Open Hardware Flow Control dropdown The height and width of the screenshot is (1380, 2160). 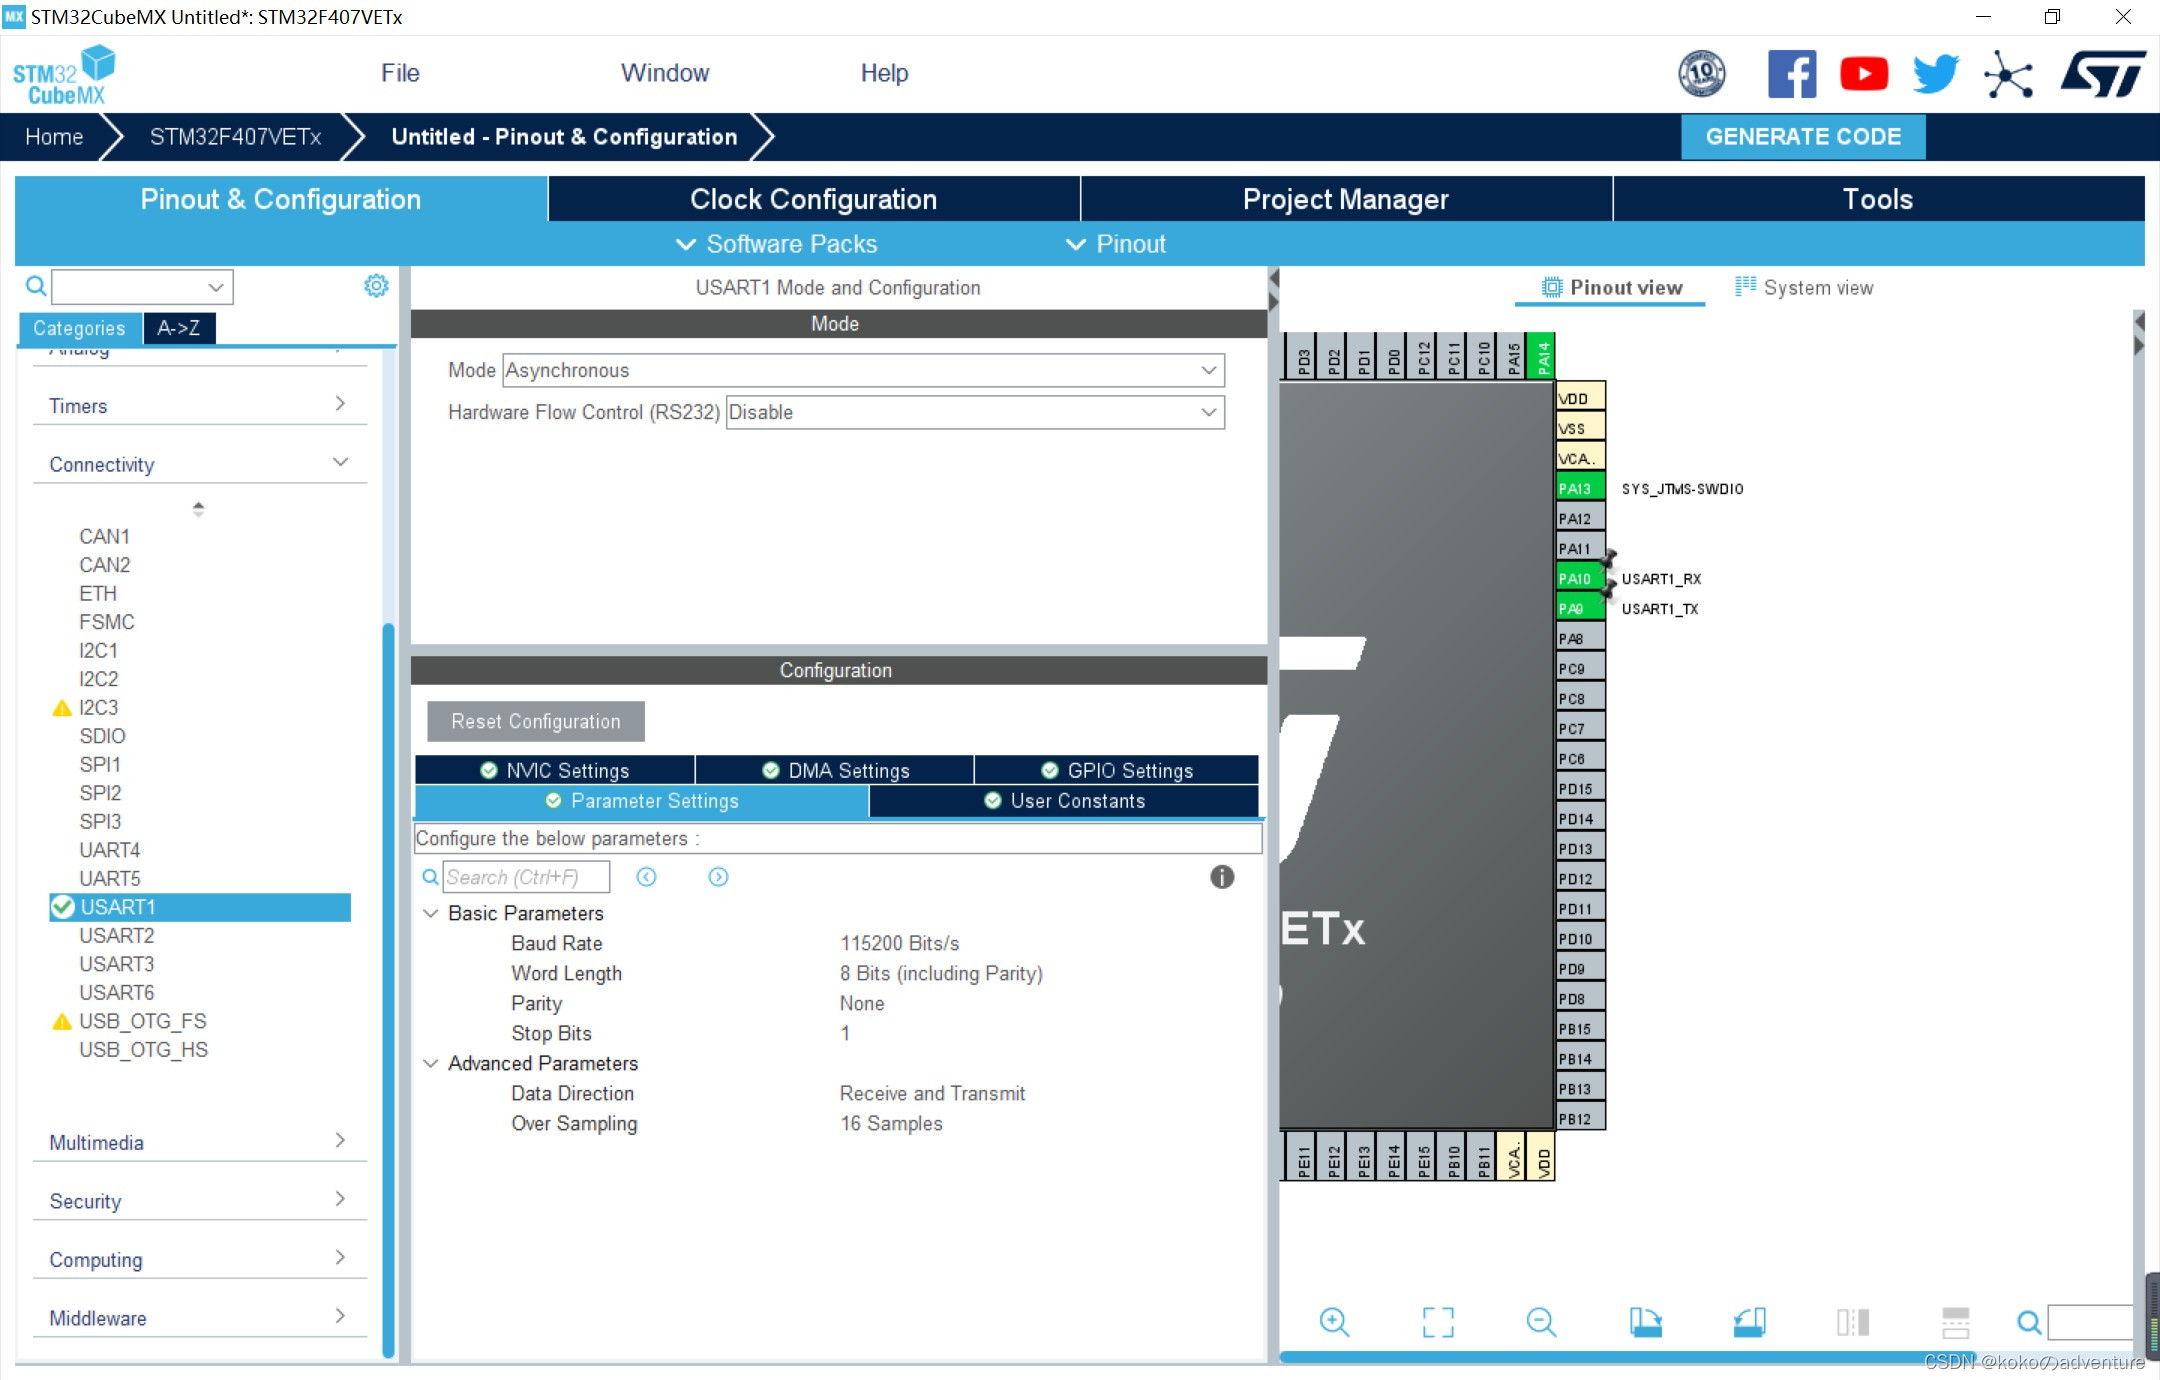point(974,412)
